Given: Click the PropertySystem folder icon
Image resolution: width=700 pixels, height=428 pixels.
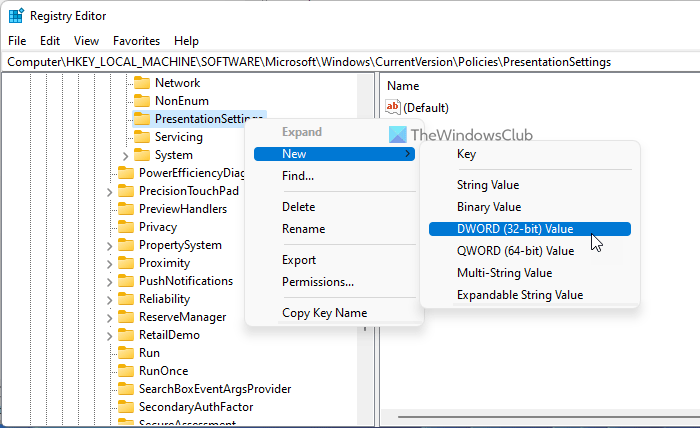Looking at the screenshot, I should tap(126, 245).
